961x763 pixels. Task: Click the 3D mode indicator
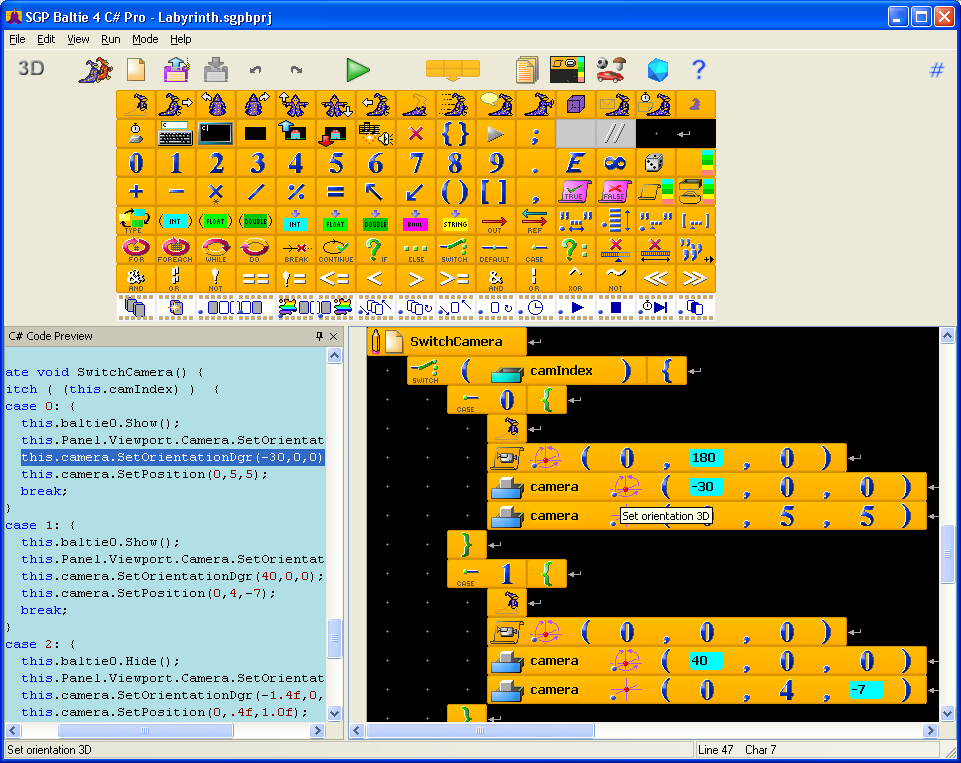[x=31, y=68]
